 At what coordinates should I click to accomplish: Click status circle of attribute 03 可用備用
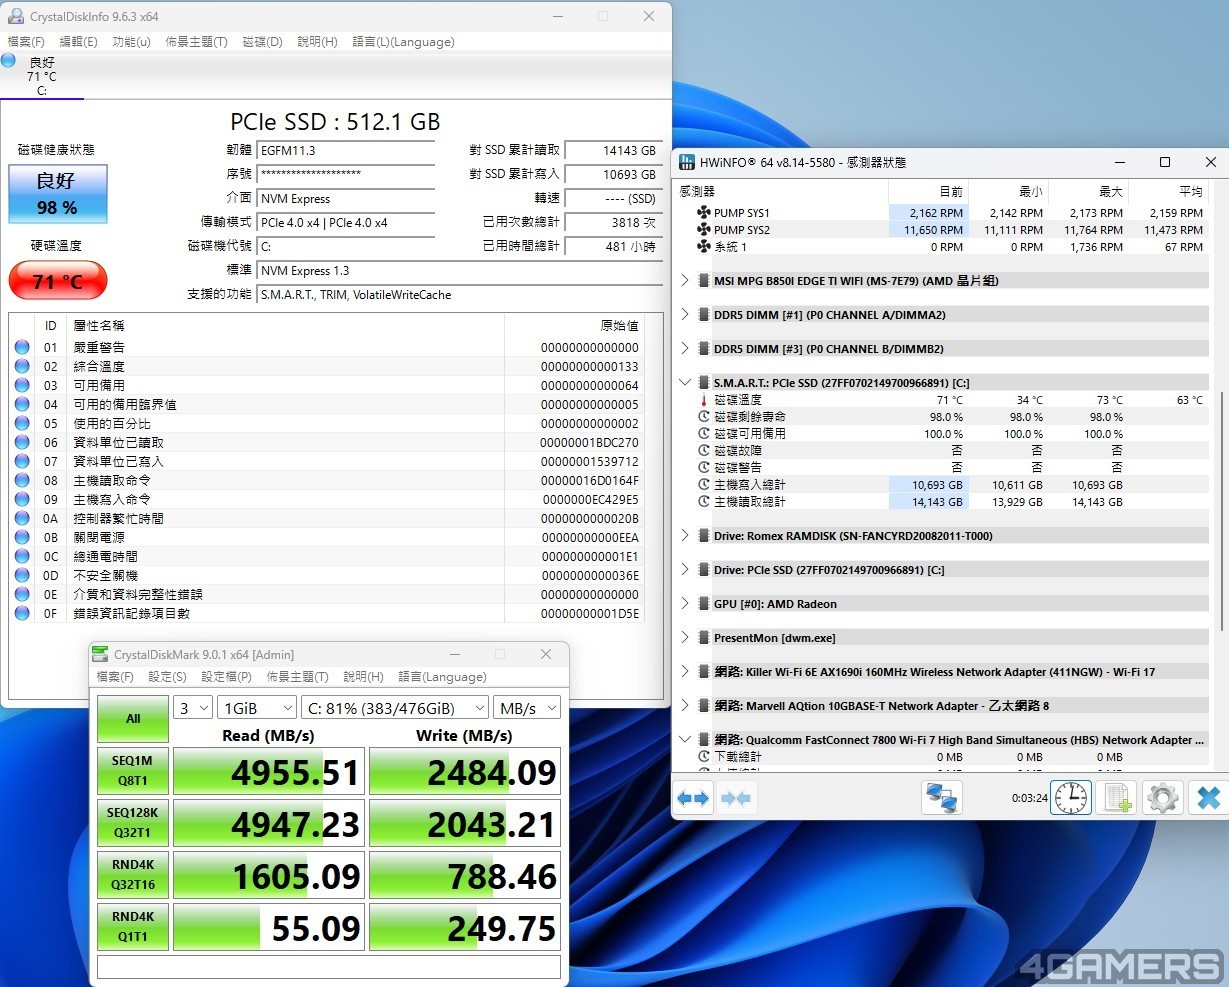[22, 385]
